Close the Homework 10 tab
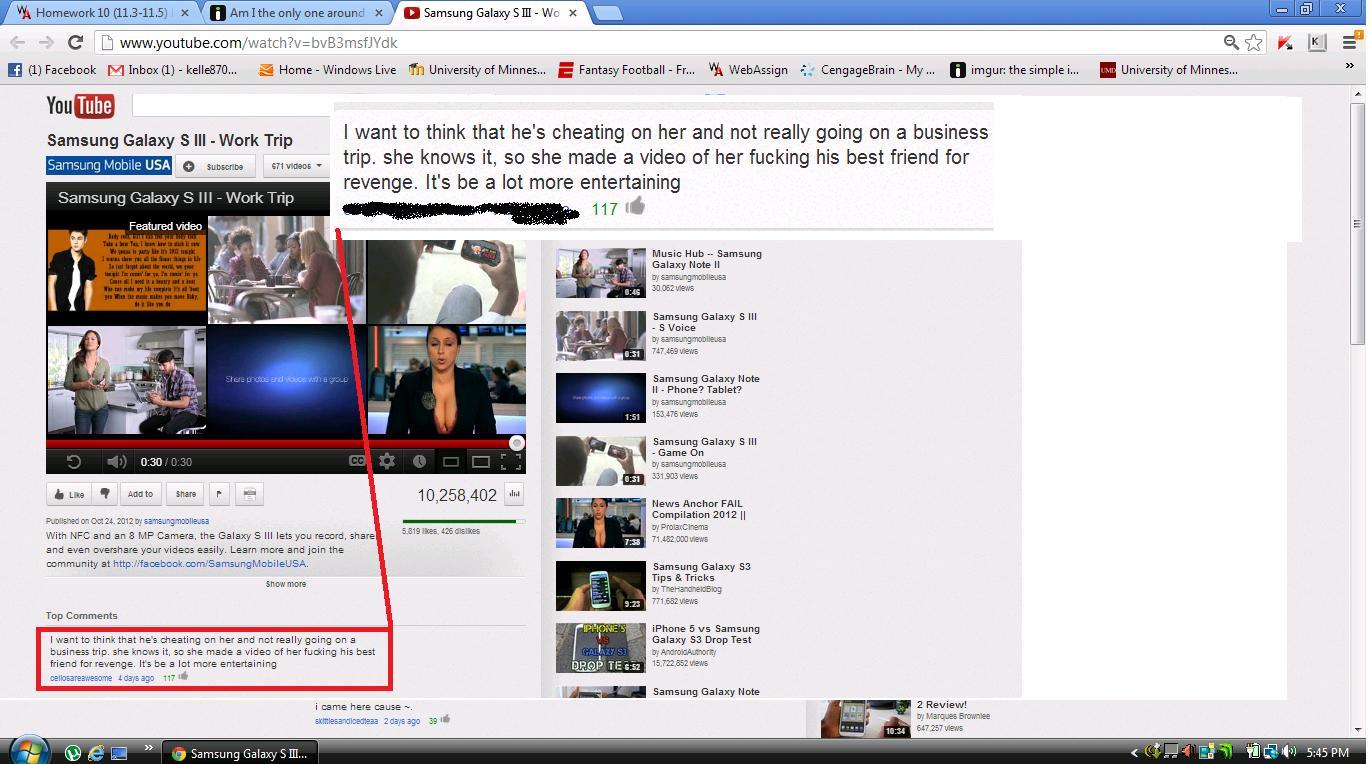This screenshot has height=764, width=1370. 184,13
